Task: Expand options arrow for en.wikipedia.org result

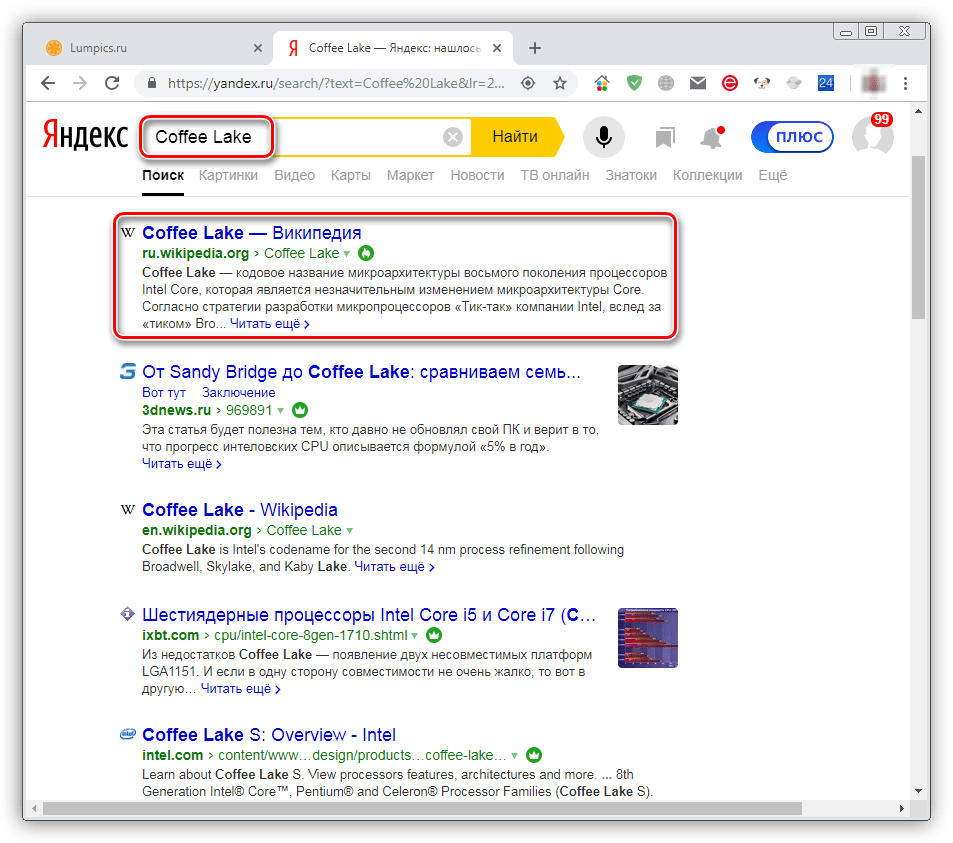Action: (349, 531)
